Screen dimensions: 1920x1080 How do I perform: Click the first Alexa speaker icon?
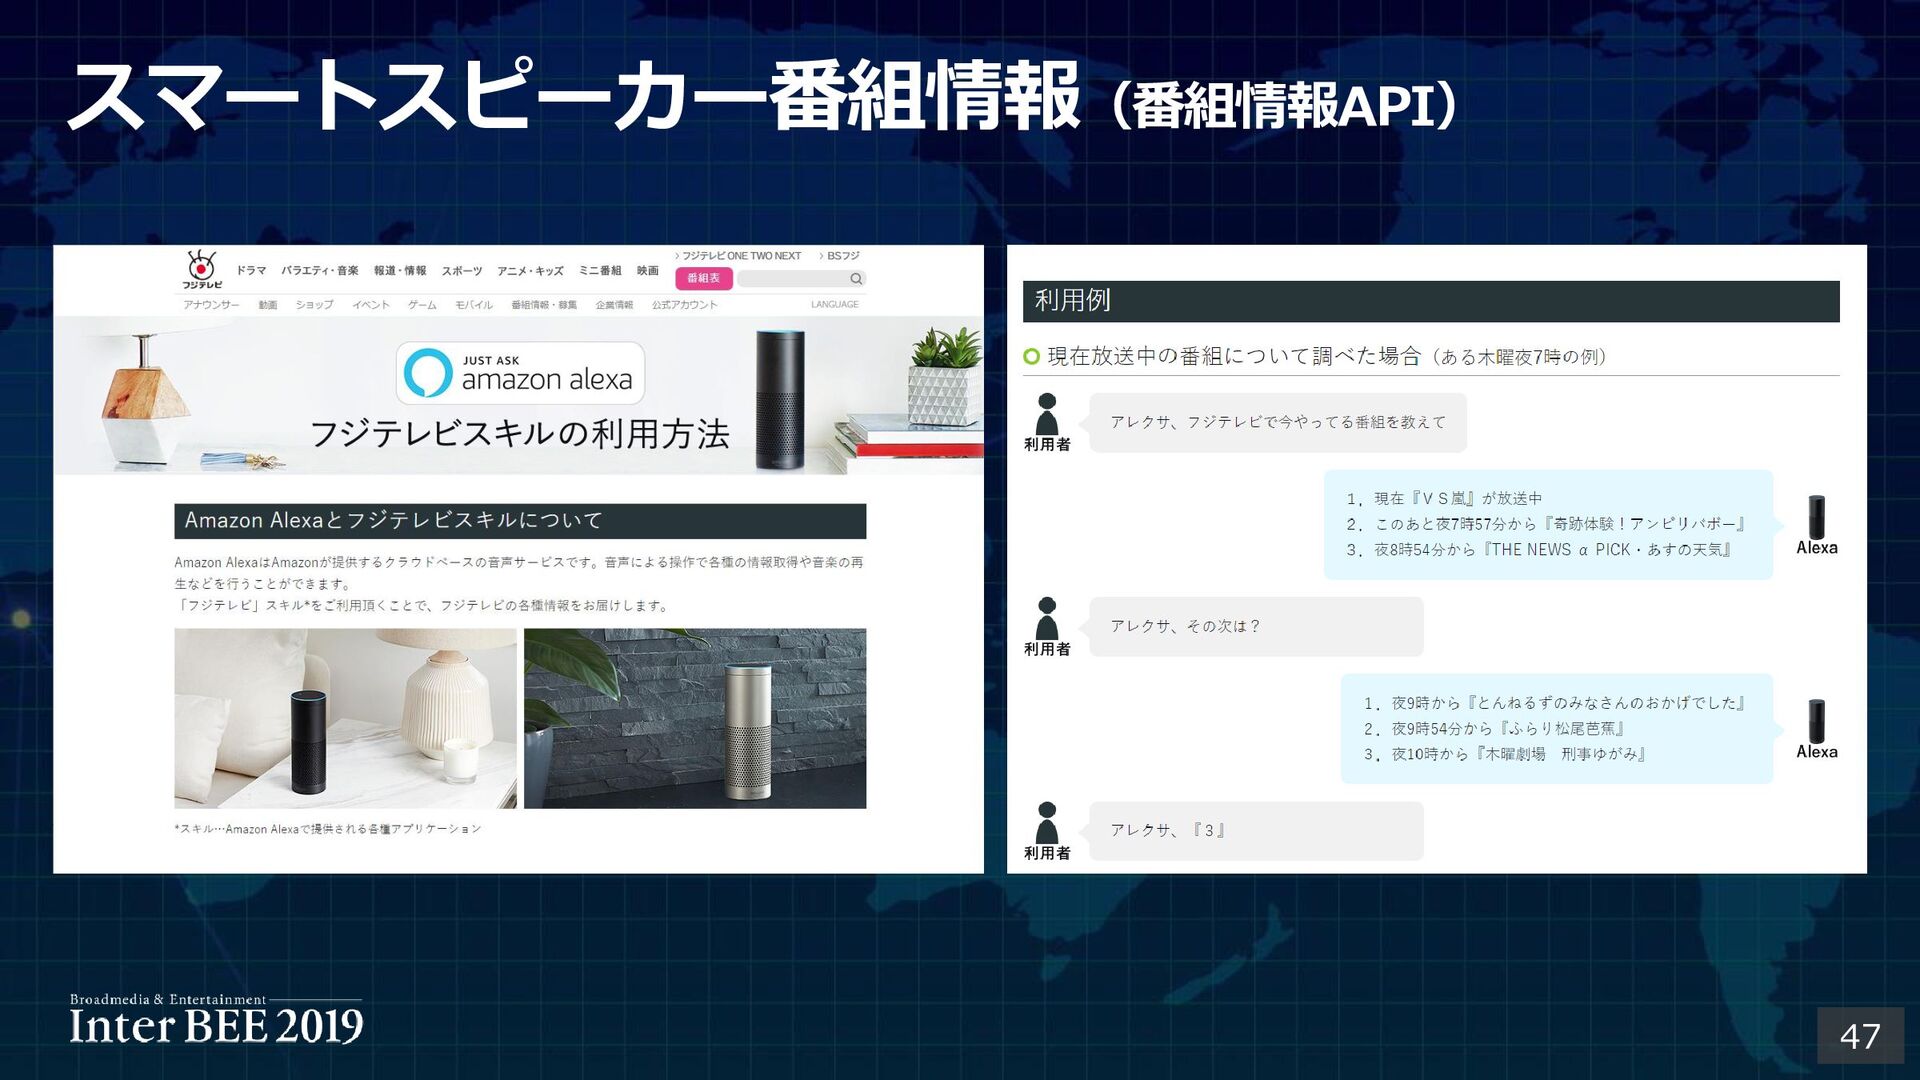[x=1816, y=517]
